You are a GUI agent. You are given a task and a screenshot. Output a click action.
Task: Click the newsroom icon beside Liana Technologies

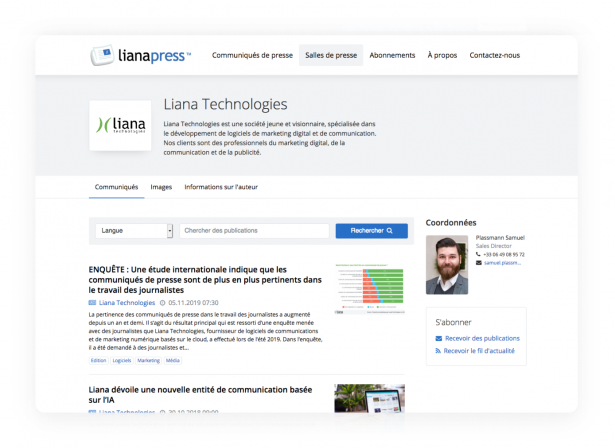(x=92, y=303)
